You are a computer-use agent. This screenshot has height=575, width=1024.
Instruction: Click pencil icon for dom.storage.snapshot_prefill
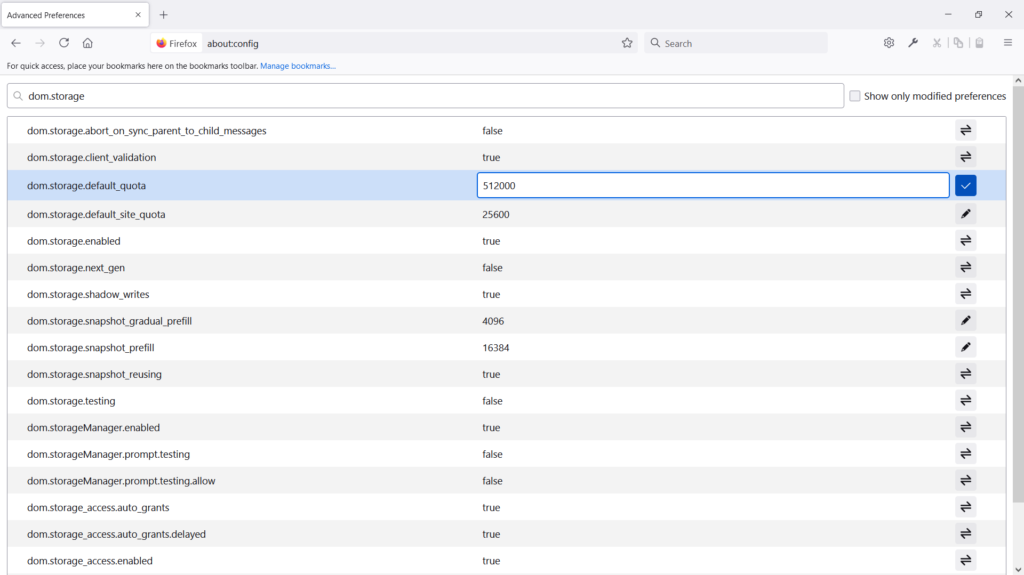coord(965,347)
